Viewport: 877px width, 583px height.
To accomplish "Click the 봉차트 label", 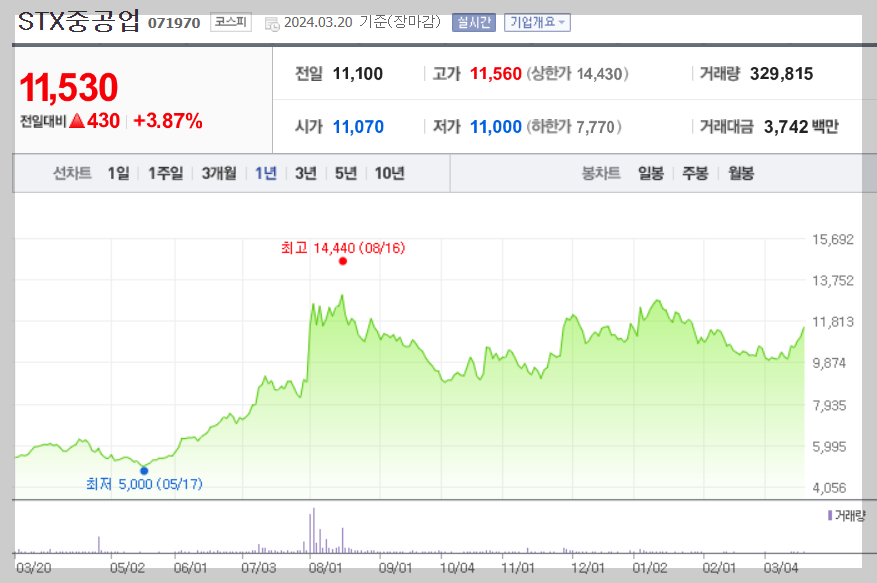I will point(601,173).
